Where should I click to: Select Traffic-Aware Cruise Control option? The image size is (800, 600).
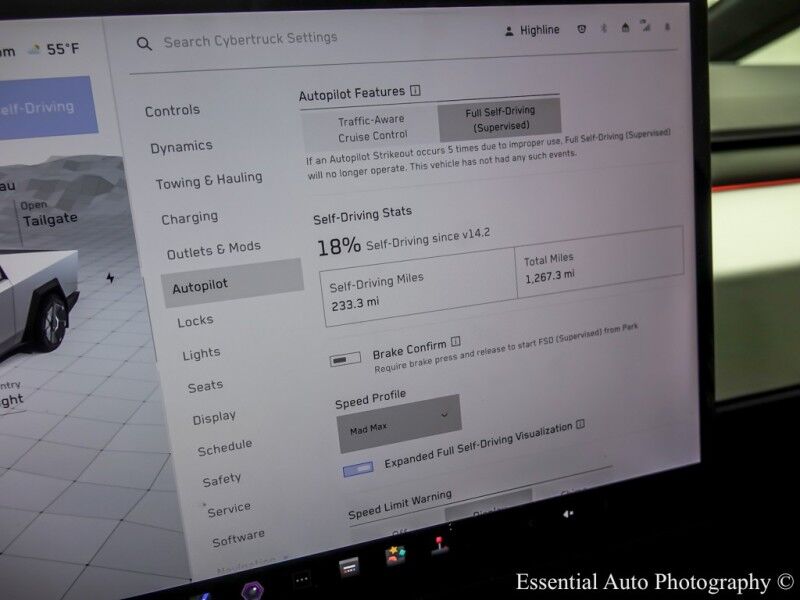click(x=372, y=128)
